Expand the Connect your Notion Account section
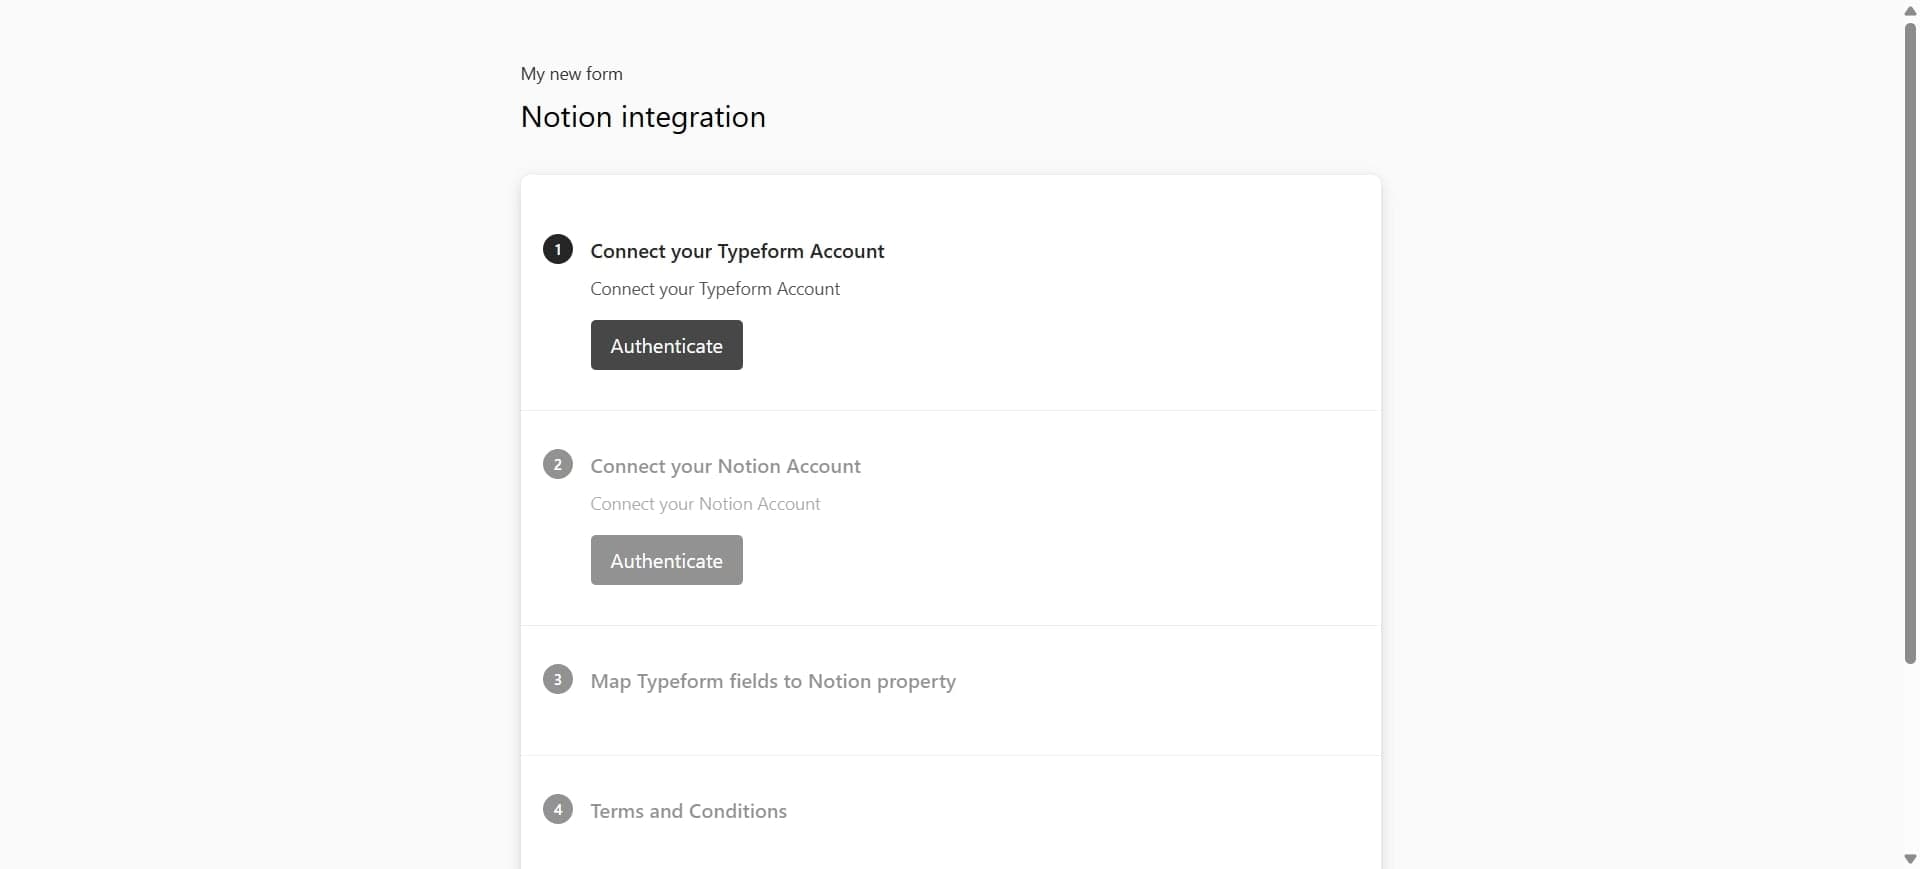Screen dimensions: 1920x869 point(726,466)
